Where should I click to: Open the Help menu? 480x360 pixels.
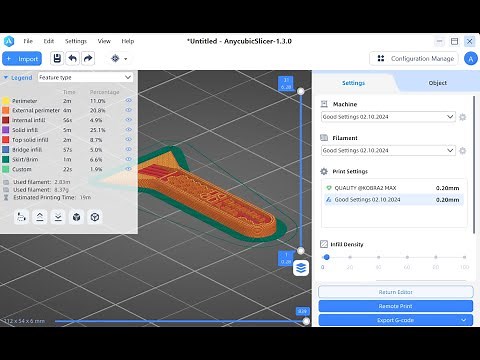128,41
